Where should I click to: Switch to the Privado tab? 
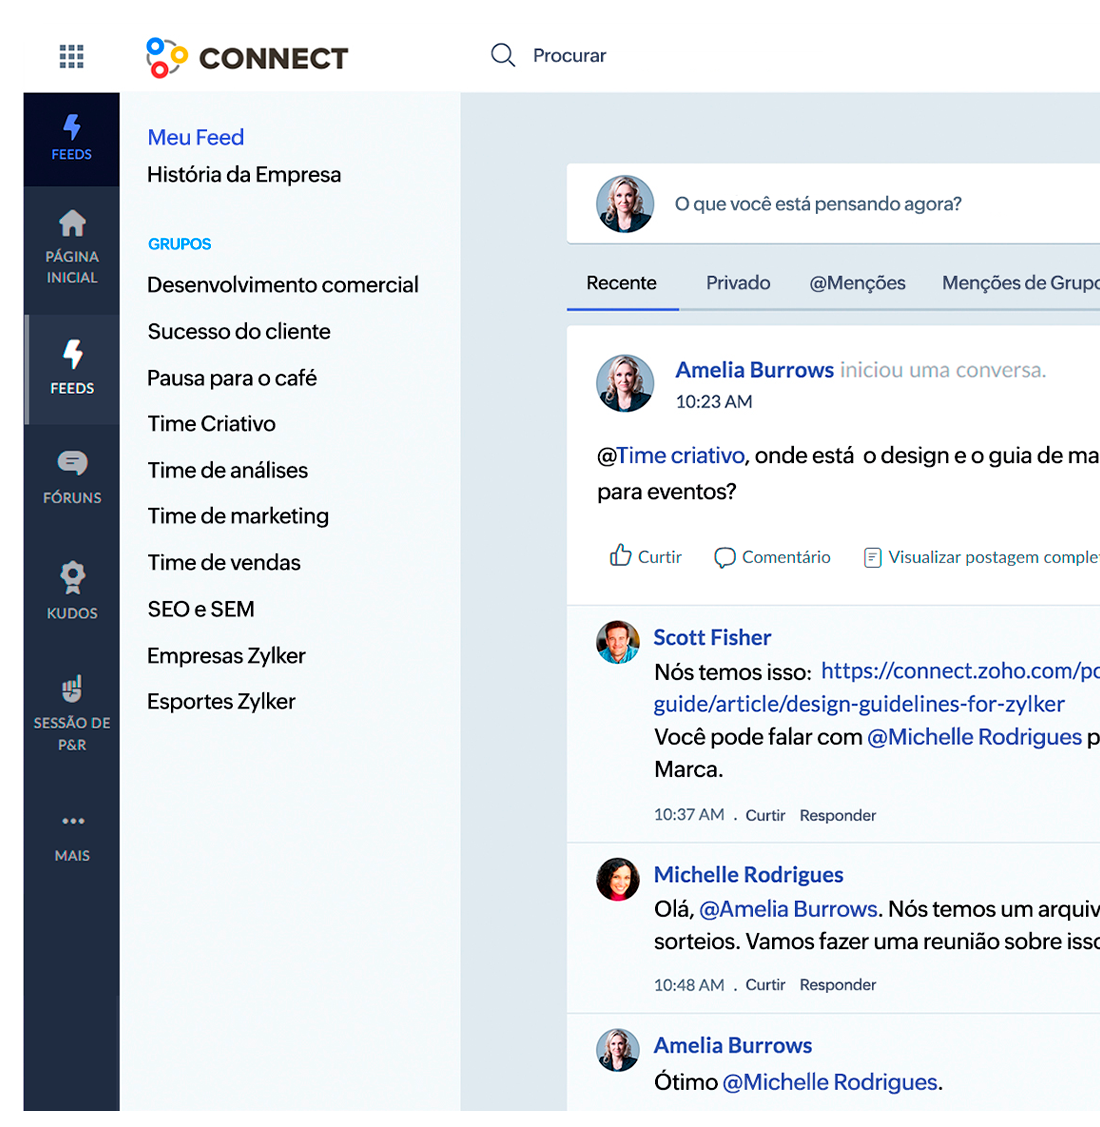tap(738, 283)
